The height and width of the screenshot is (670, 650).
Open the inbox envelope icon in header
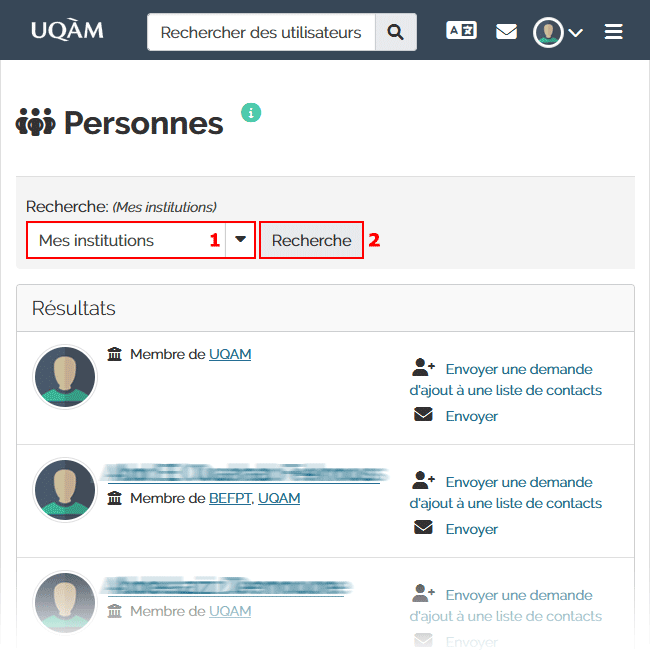507,32
